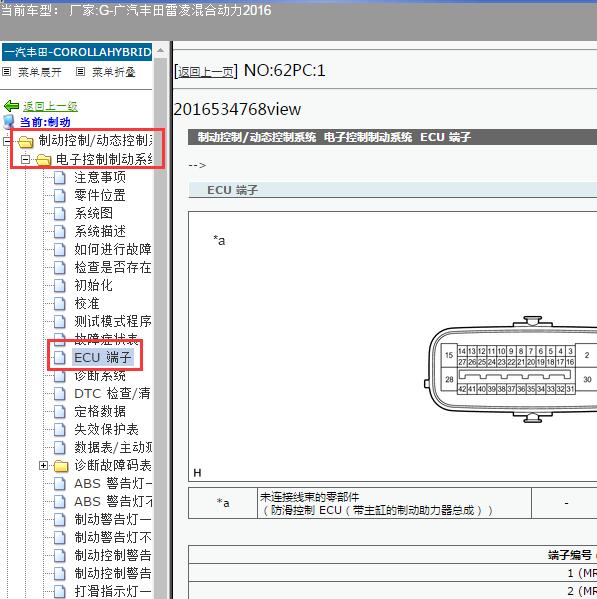597x599 pixels.
Task: Click the 当前:制动 computer icon
Action: point(9,122)
